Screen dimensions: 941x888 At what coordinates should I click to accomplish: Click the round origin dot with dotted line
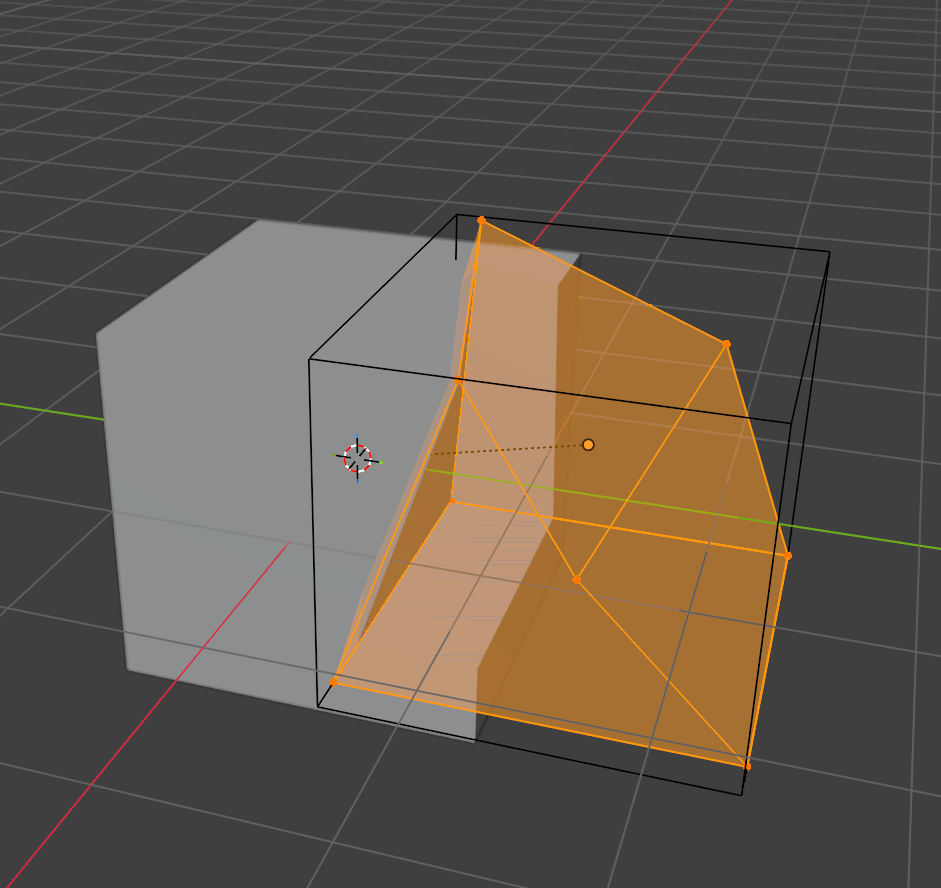588,445
